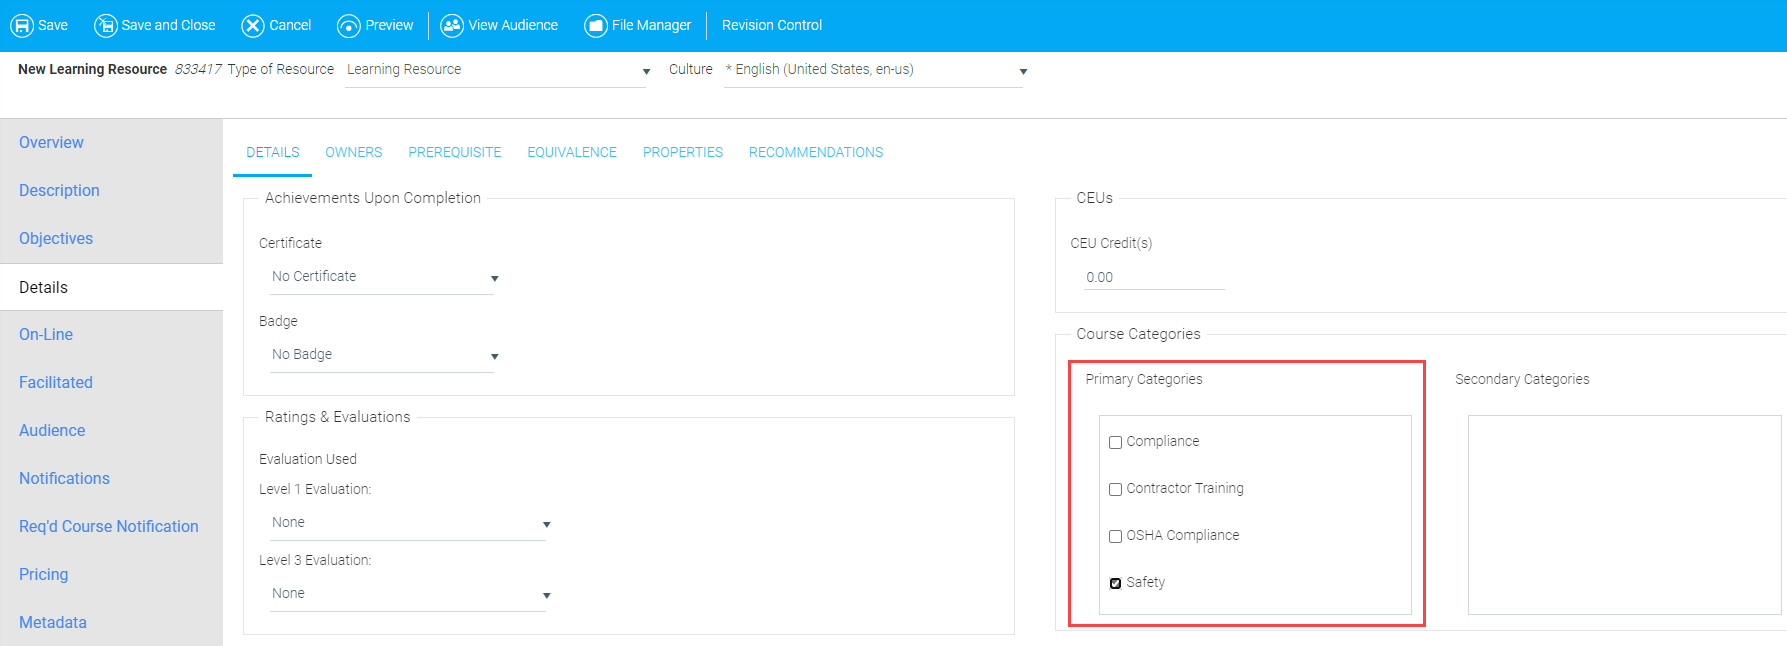The height and width of the screenshot is (646, 1787).
Task: Open the Badge dropdown
Action: coord(384,355)
